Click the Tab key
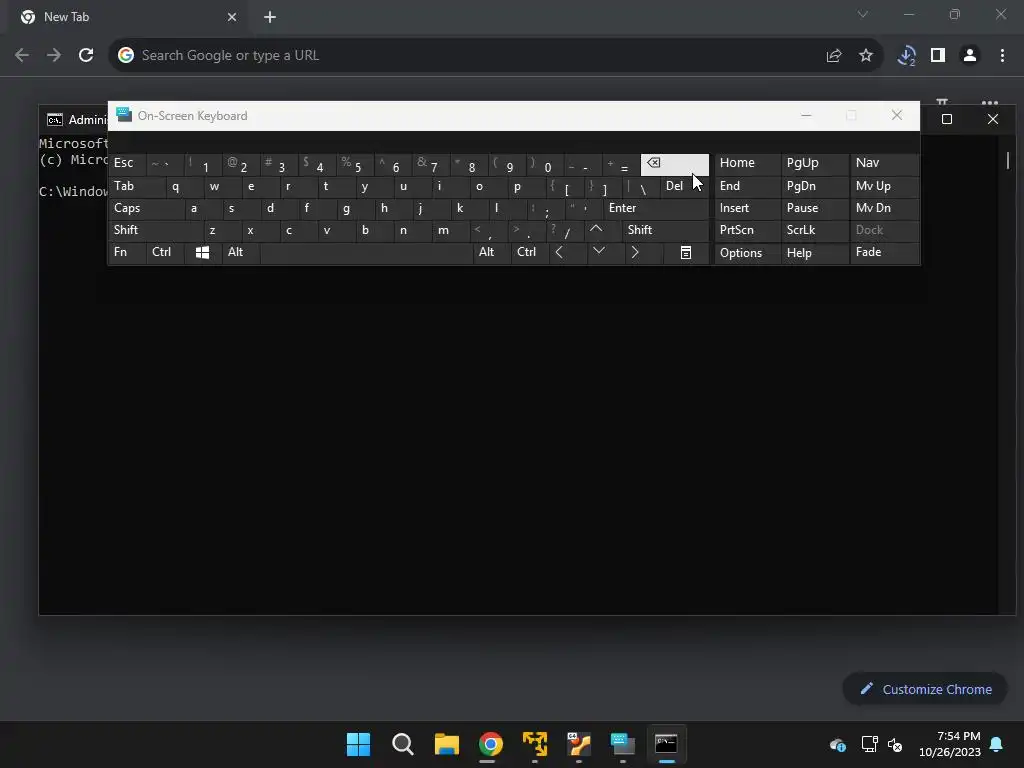Screen dimensions: 1024x768 [136, 187]
